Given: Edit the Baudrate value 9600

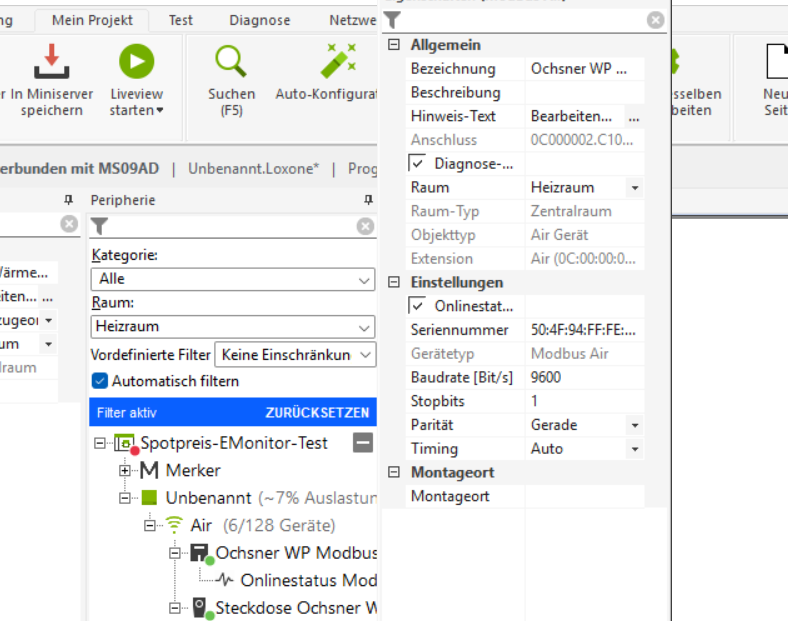Looking at the screenshot, I should point(584,377).
